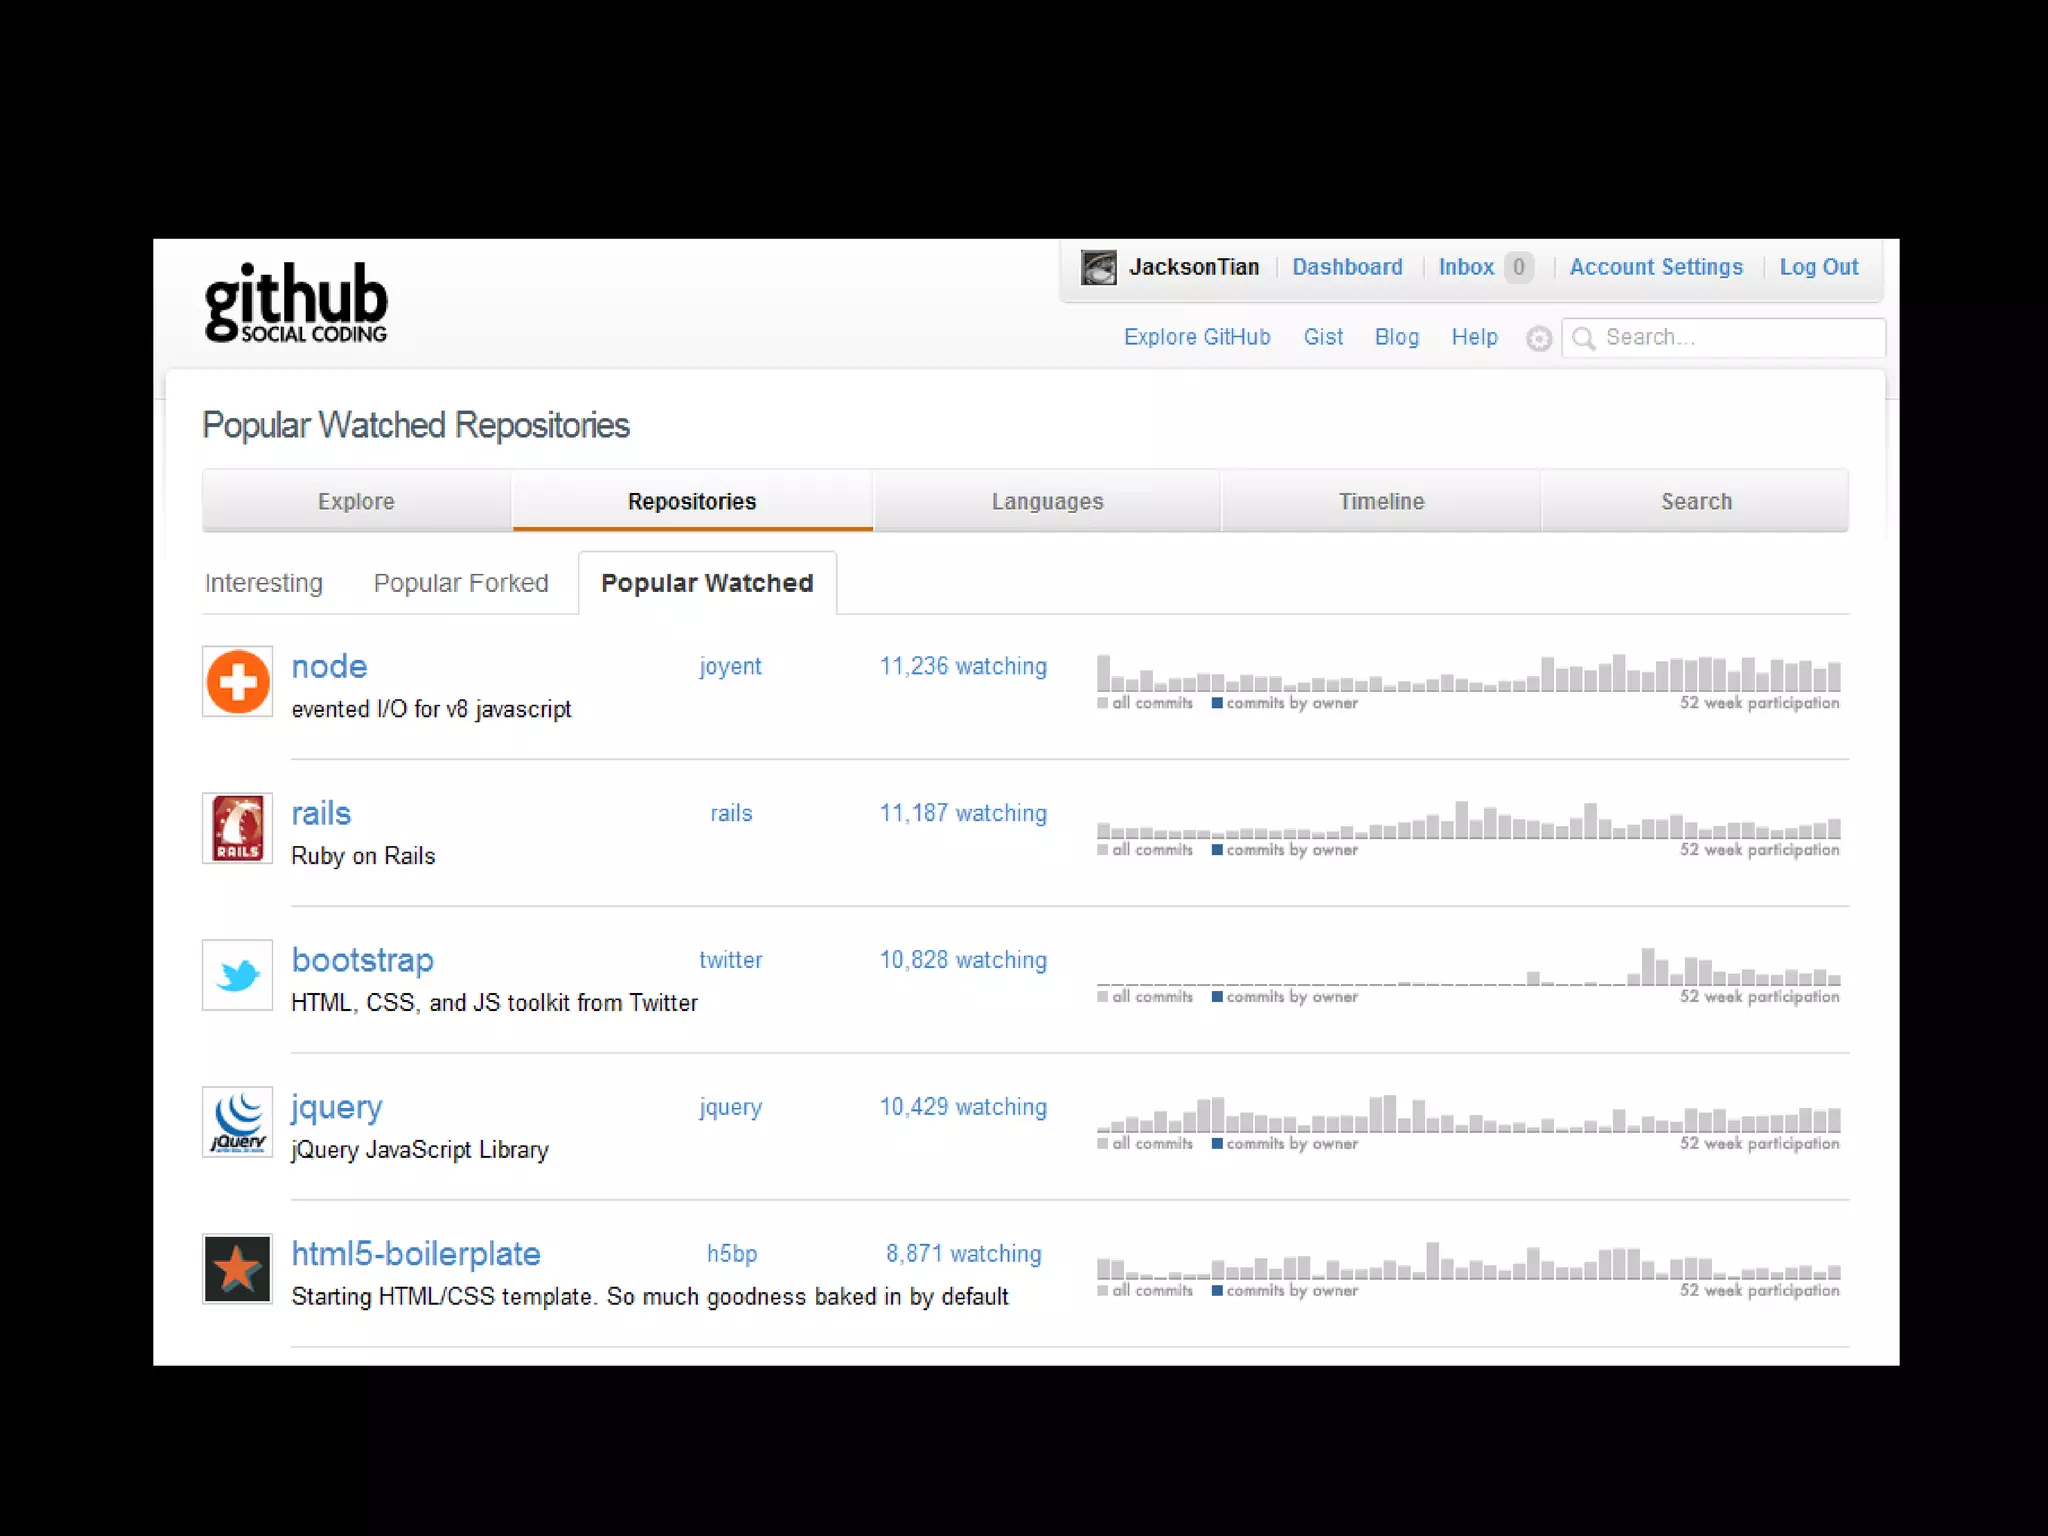Viewport: 2048px width, 1536px height.
Task: Click the html5-boilerplate star icon
Action: [x=238, y=1268]
